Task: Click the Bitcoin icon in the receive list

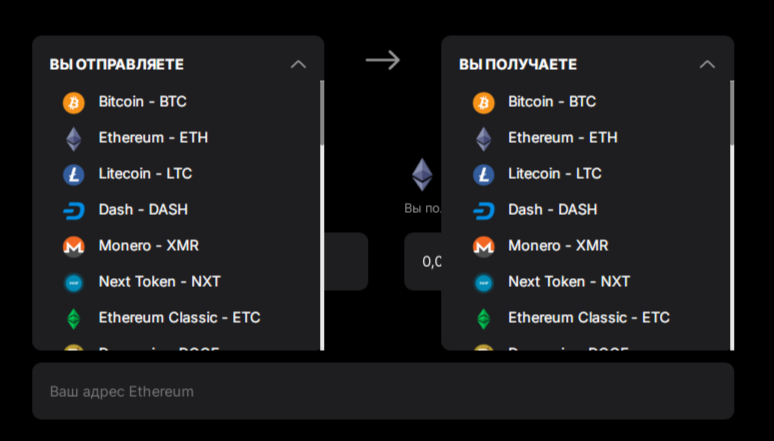Action: pyautogui.click(x=483, y=102)
